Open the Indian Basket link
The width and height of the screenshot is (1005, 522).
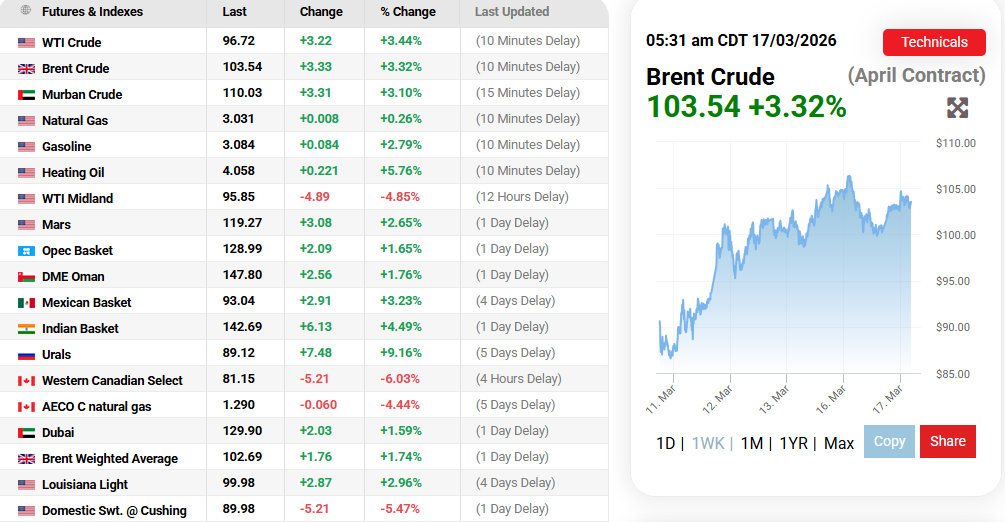coord(80,329)
